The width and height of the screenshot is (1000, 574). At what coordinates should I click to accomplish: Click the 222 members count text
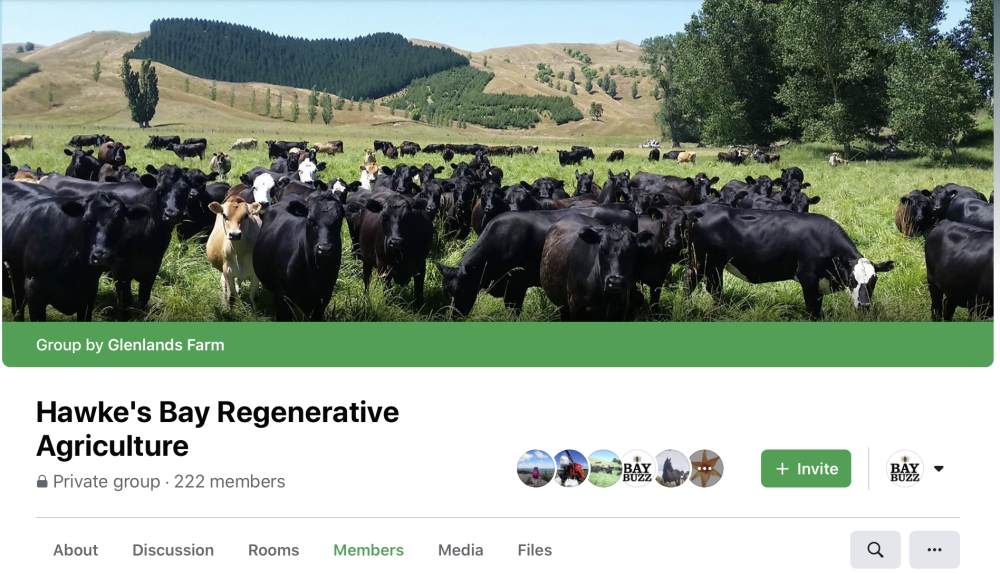click(x=229, y=482)
